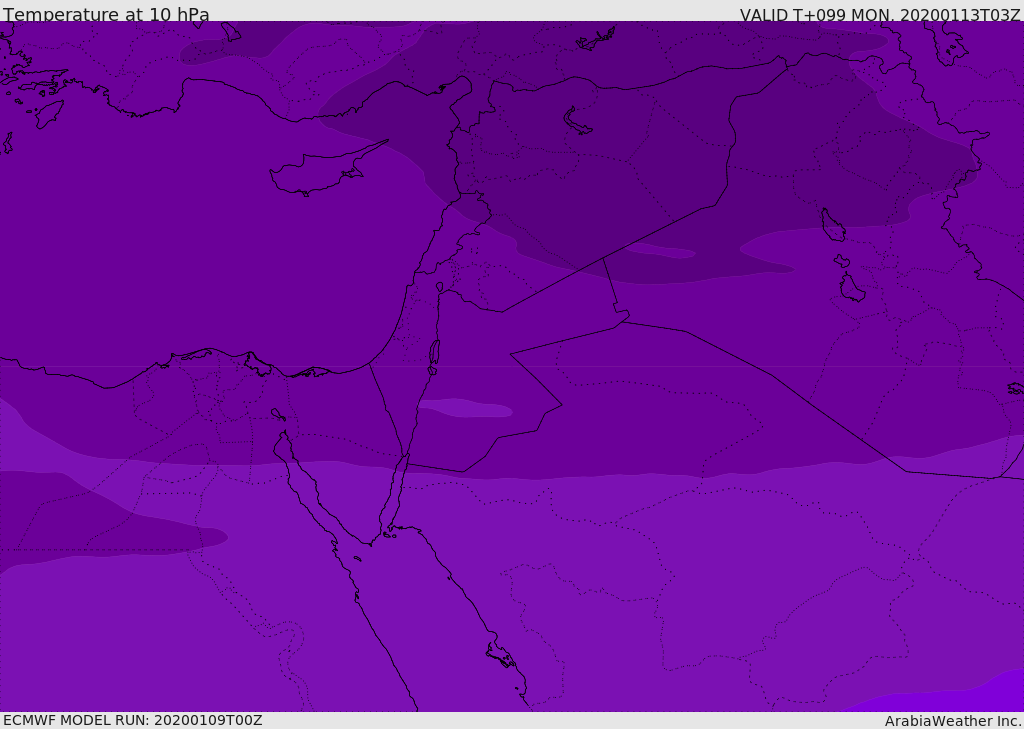Screen dimensions: 1024x729
Task: Click the 'Temperature at 10 hPa' title text
Action: tap(106, 14)
